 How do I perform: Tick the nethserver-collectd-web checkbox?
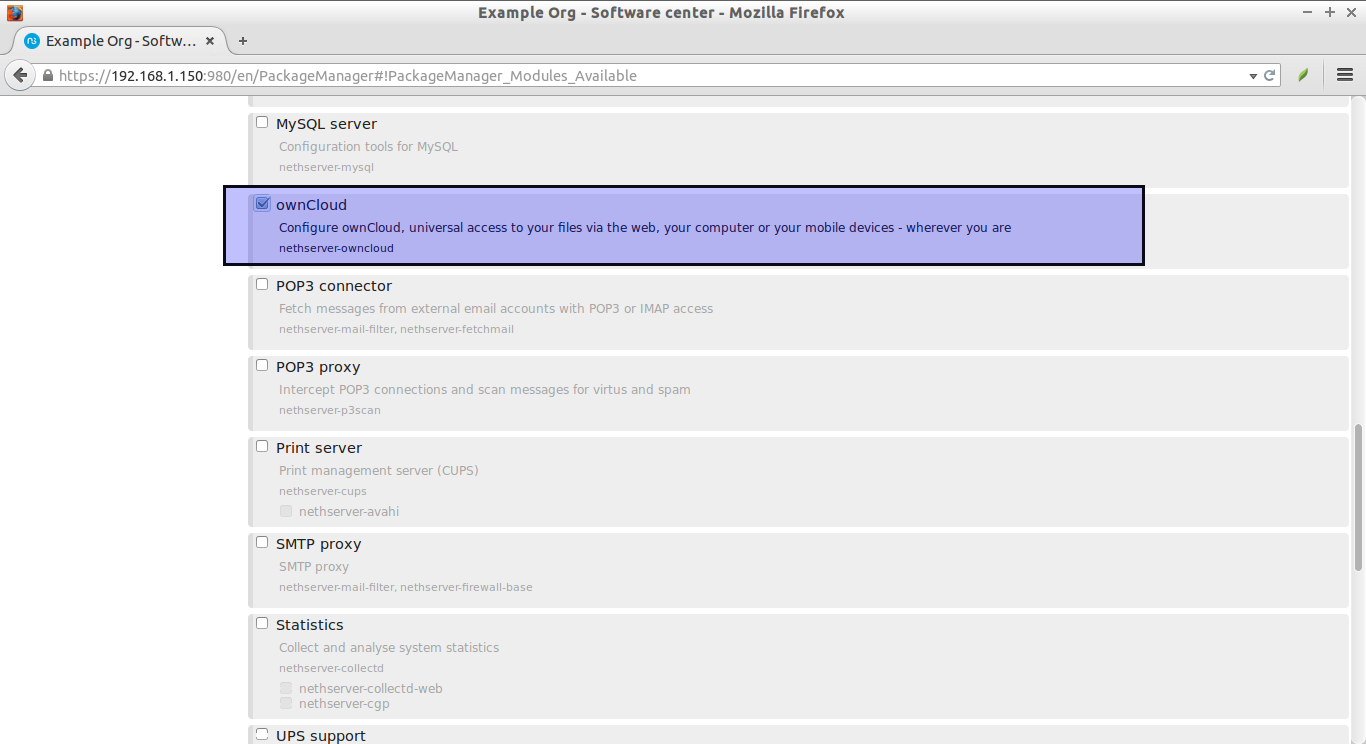pyautogui.click(x=286, y=688)
